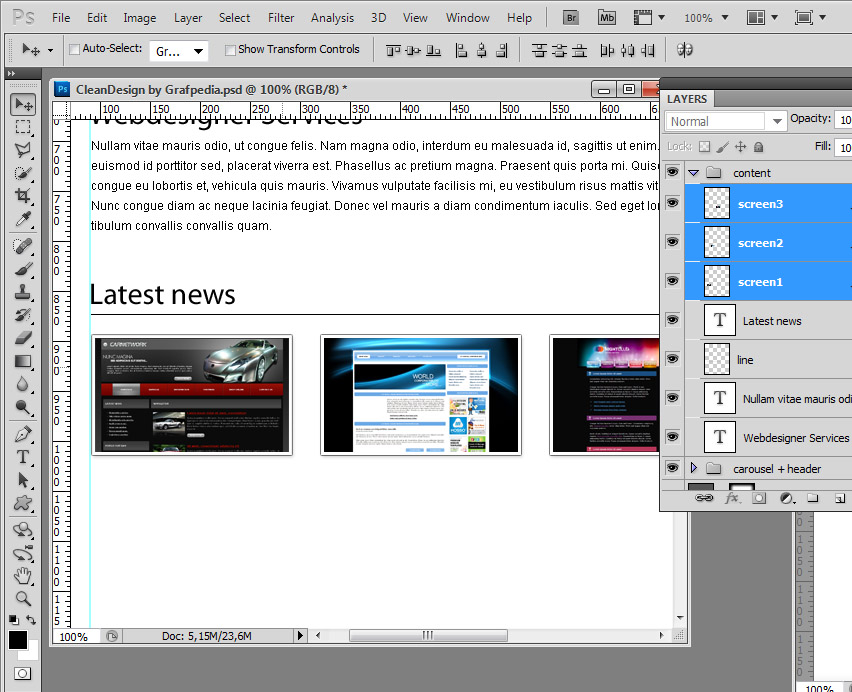852x692 pixels.
Task: Select the Path Selection tool
Action: click(x=23, y=480)
